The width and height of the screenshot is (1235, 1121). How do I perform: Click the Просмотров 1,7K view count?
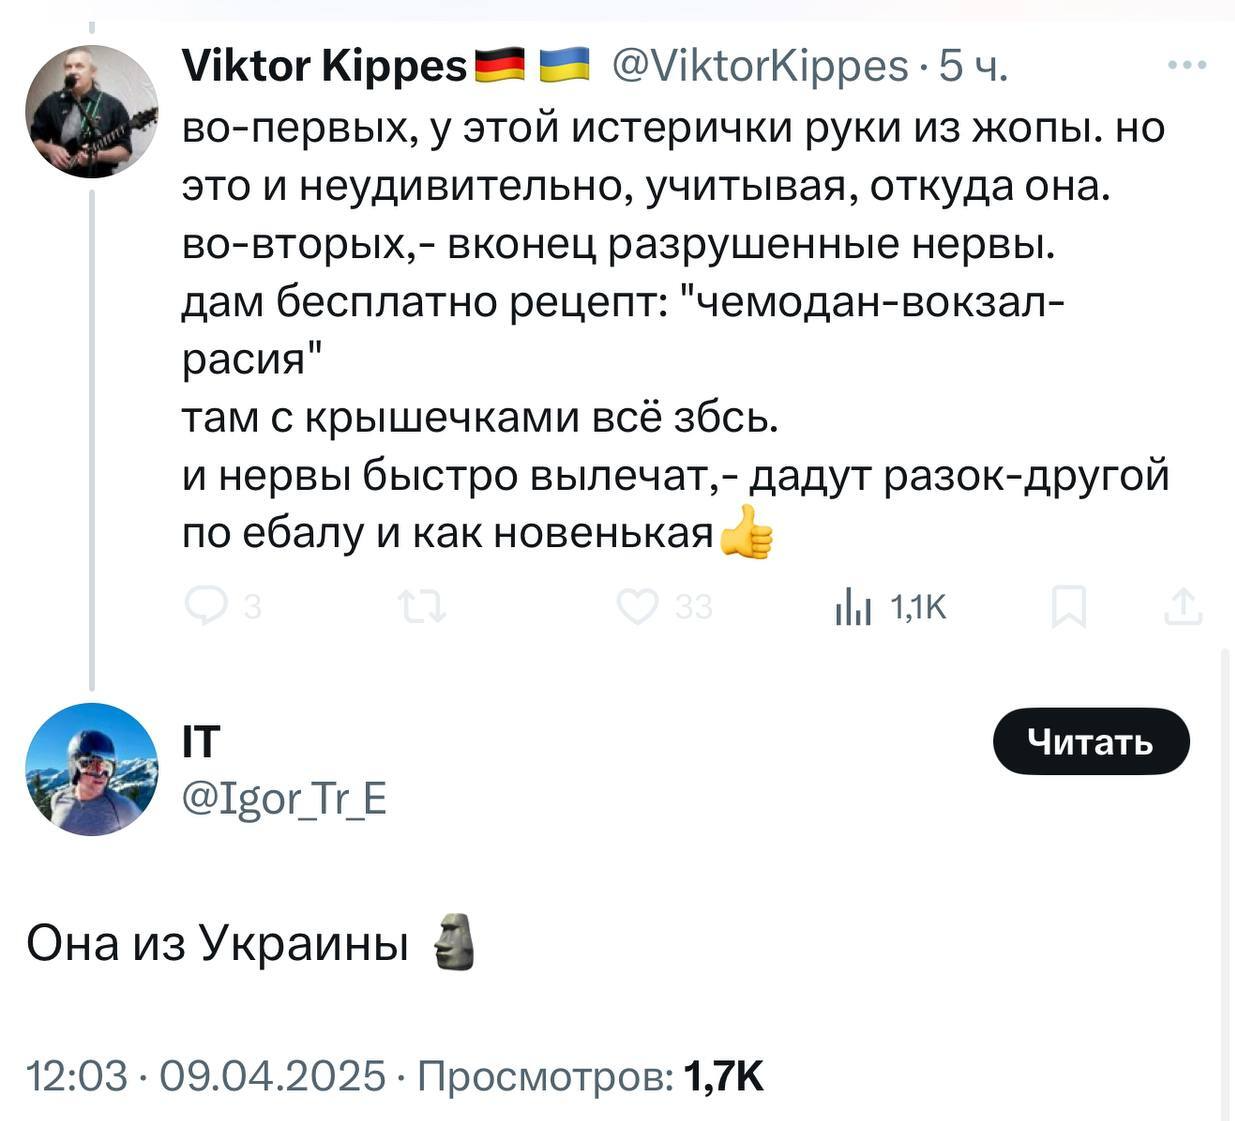(x=590, y=1076)
